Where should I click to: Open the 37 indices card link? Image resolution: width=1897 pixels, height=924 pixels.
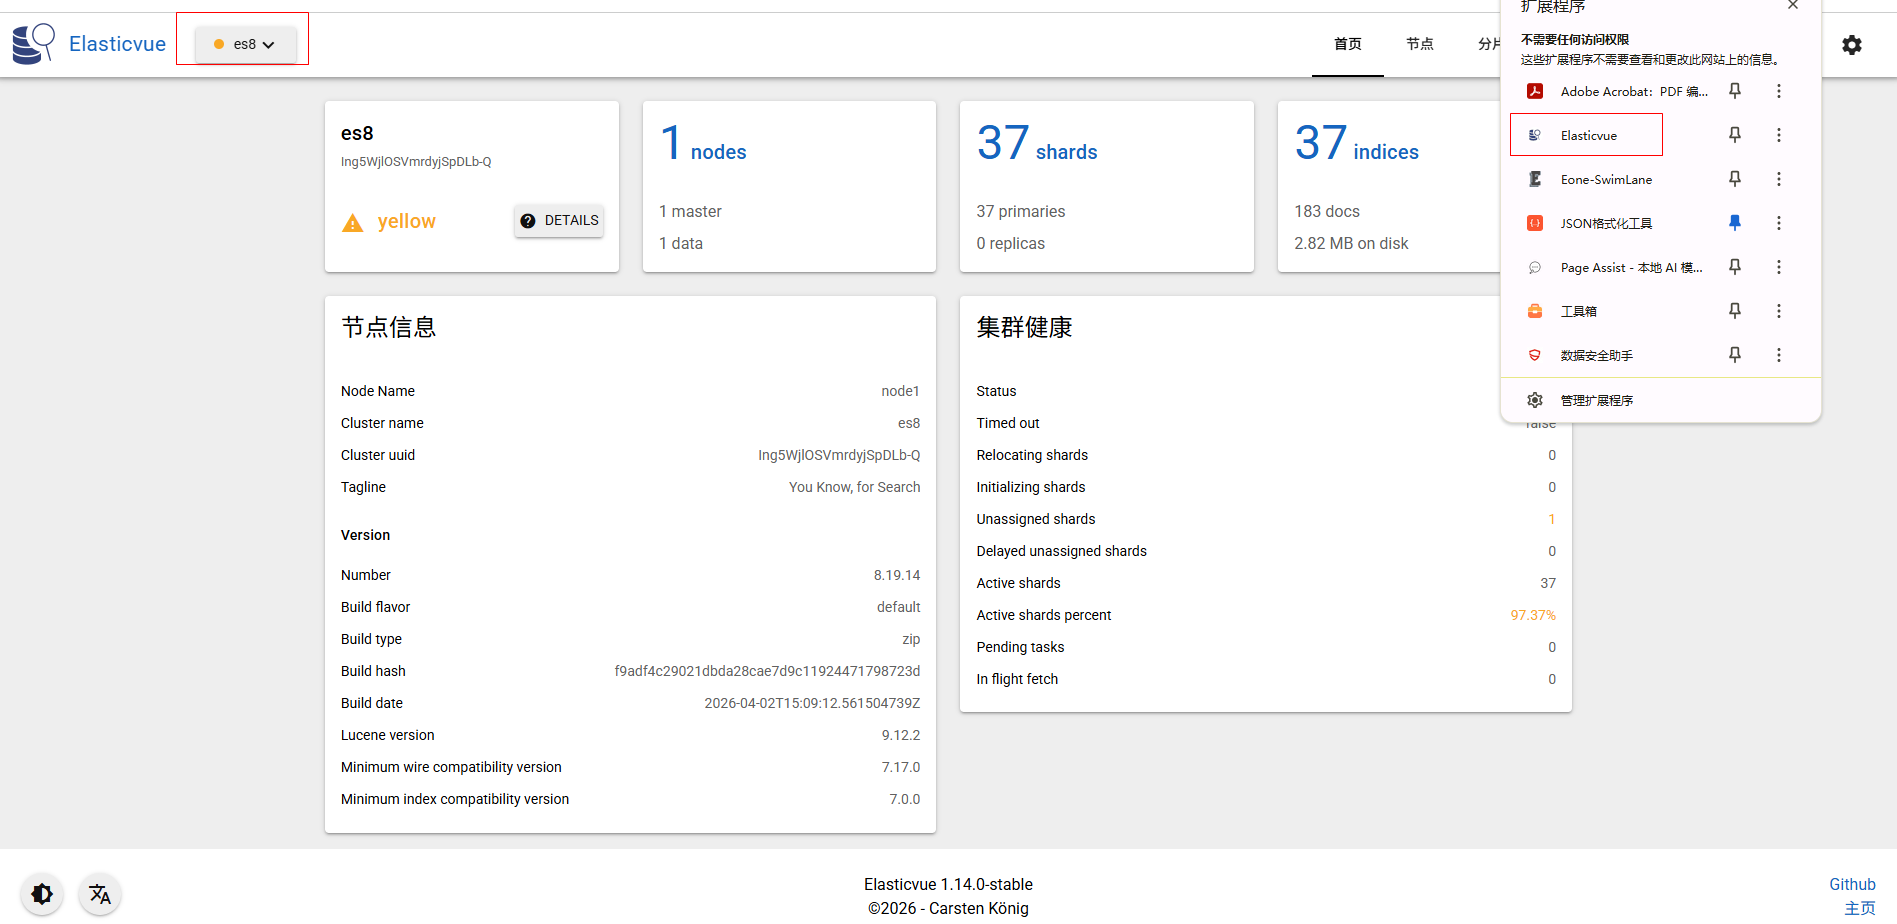tap(1357, 143)
